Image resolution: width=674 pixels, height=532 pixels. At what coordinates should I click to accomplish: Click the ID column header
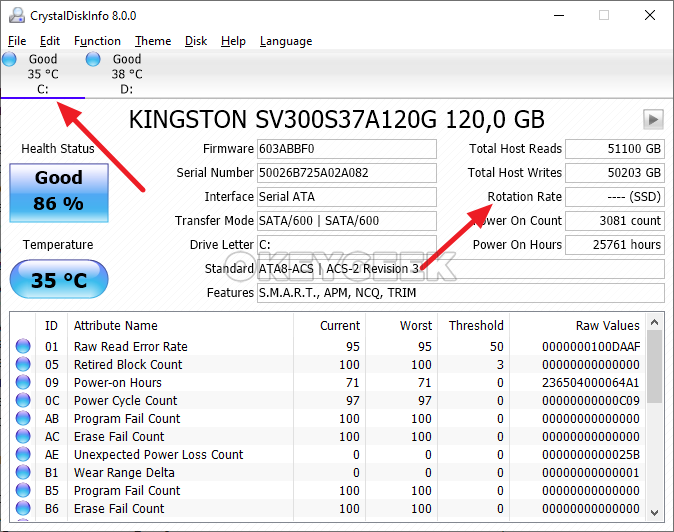click(51, 325)
